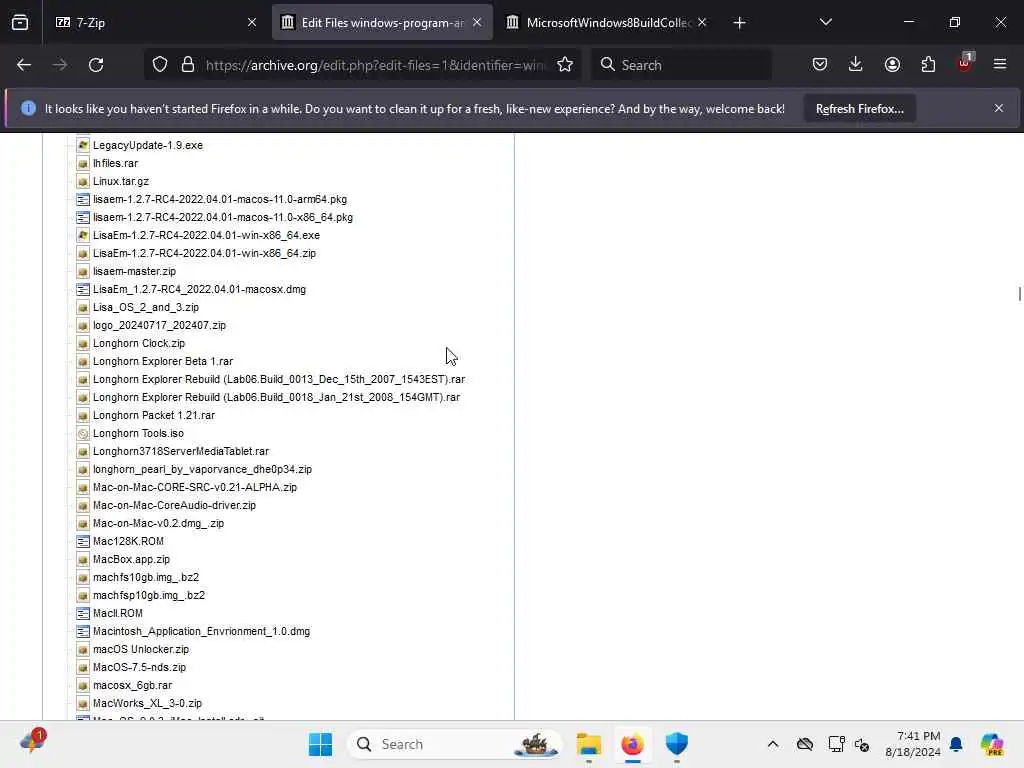Image resolution: width=1024 pixels, height=768 pixels.
Task: Open the Firefox downloads panel
Action: 856,65
